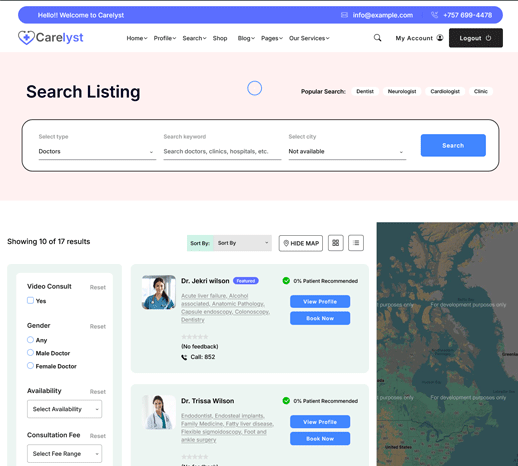Viewport: 518px width, 466px height.
Task: Expand the Profile menu
Action: (165, 38)
